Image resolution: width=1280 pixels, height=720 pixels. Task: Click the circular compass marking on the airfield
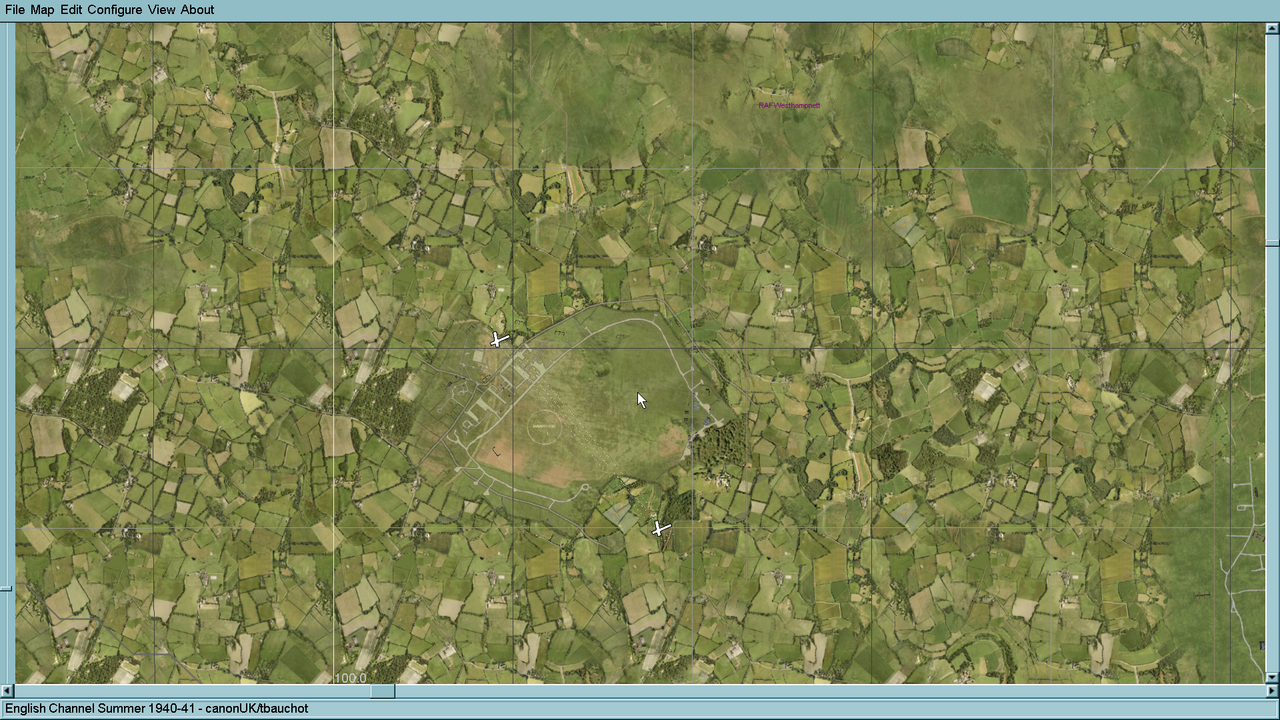click(541, 427)
